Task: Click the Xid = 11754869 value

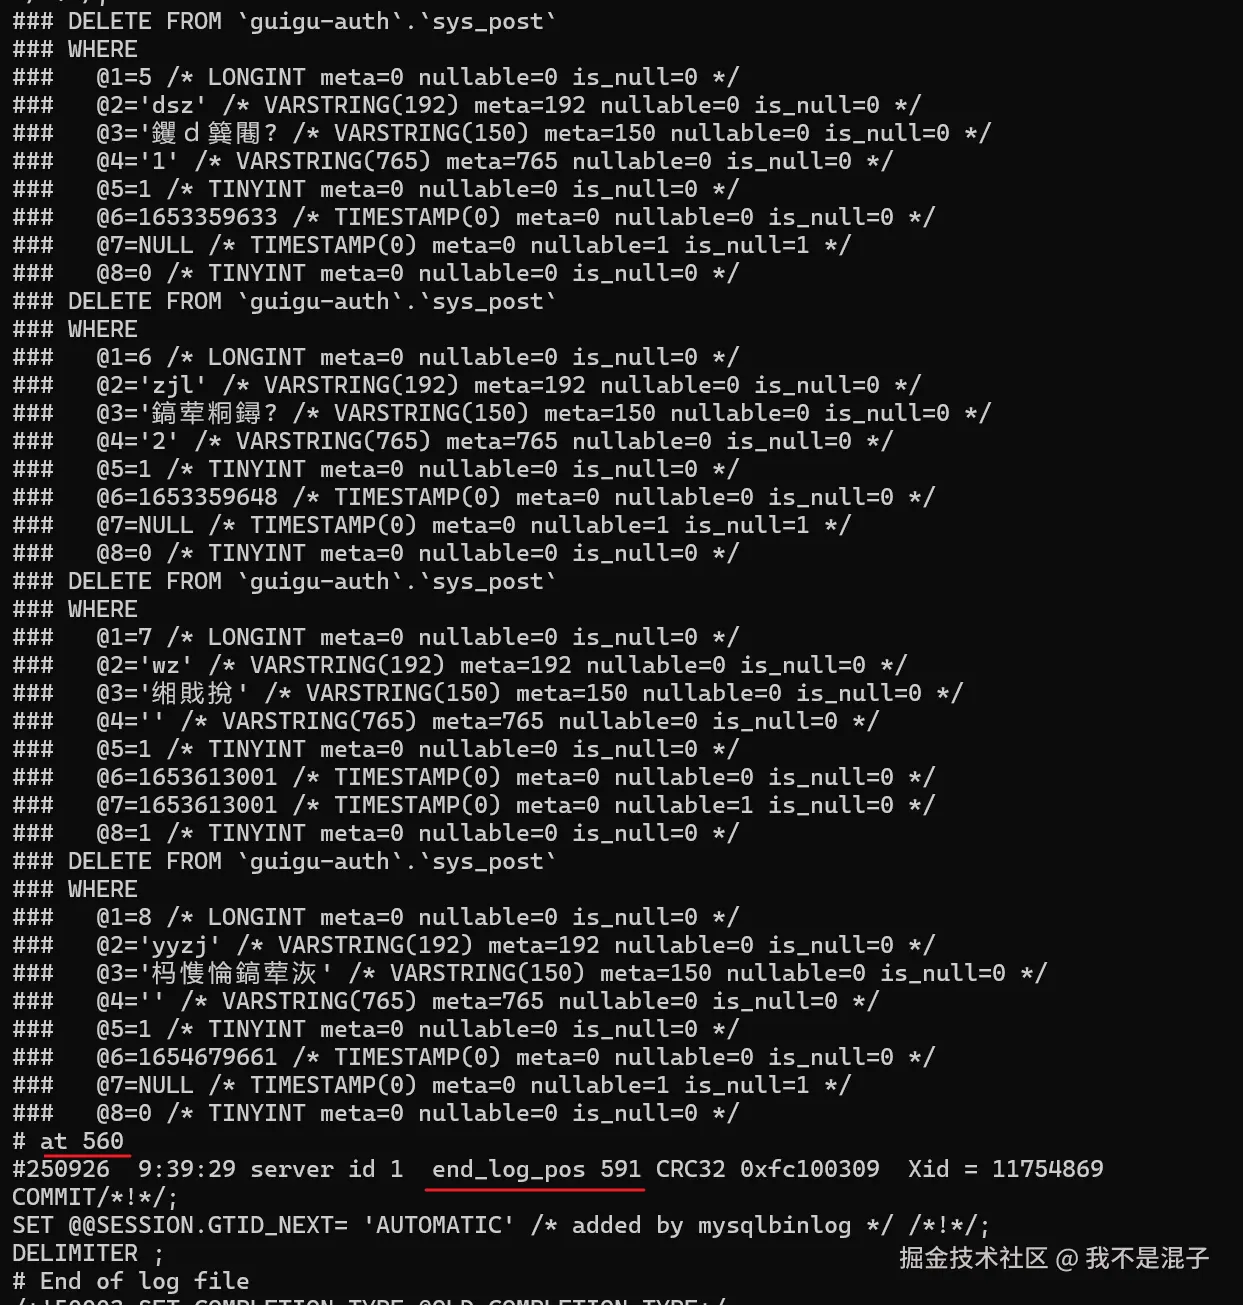Action: 1005,1169
